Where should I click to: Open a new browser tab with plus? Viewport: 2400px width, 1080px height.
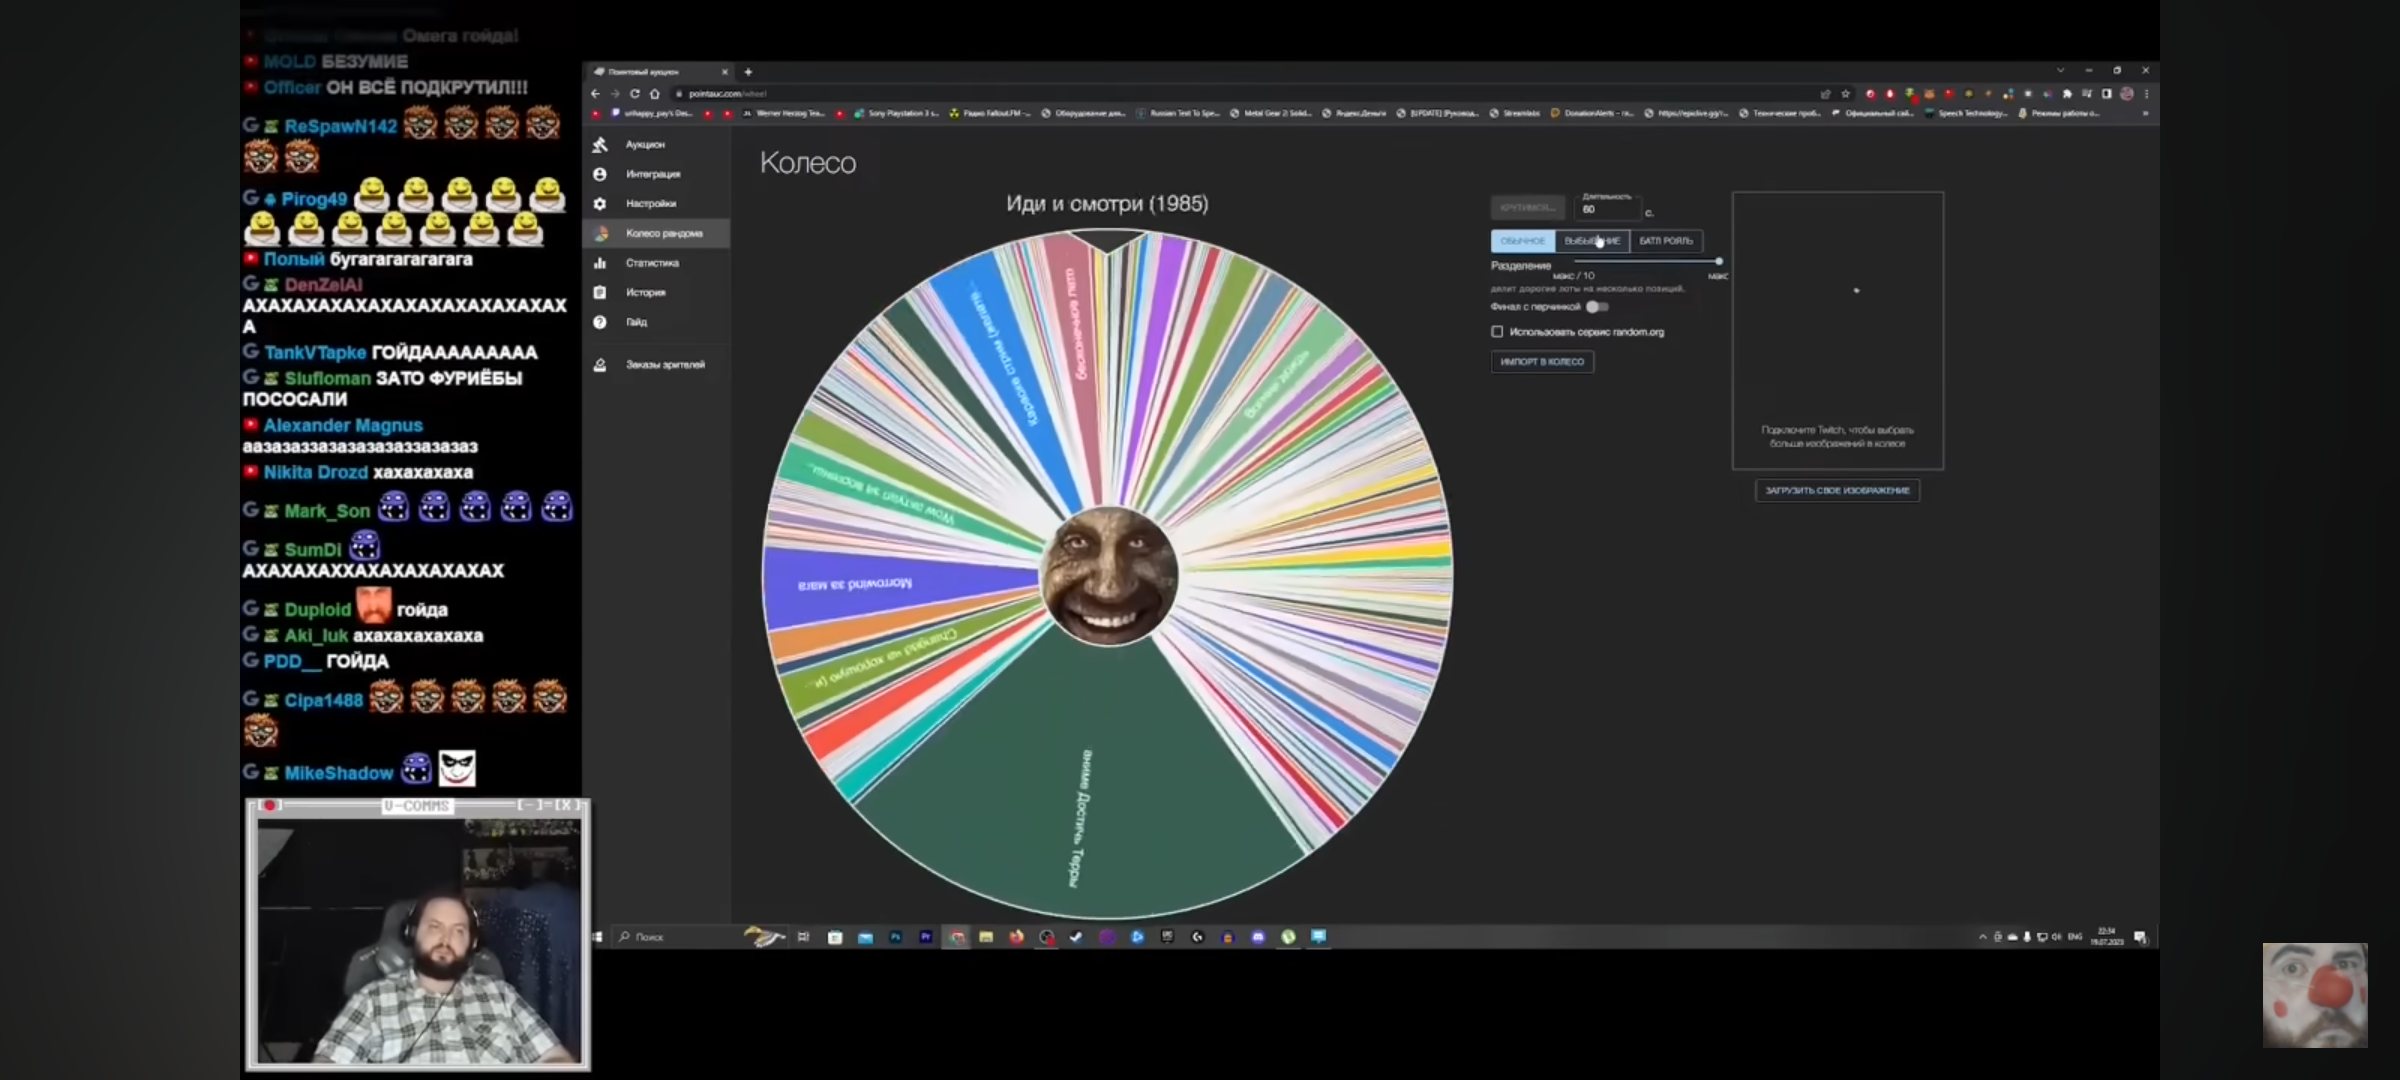[x=748, y=72]
